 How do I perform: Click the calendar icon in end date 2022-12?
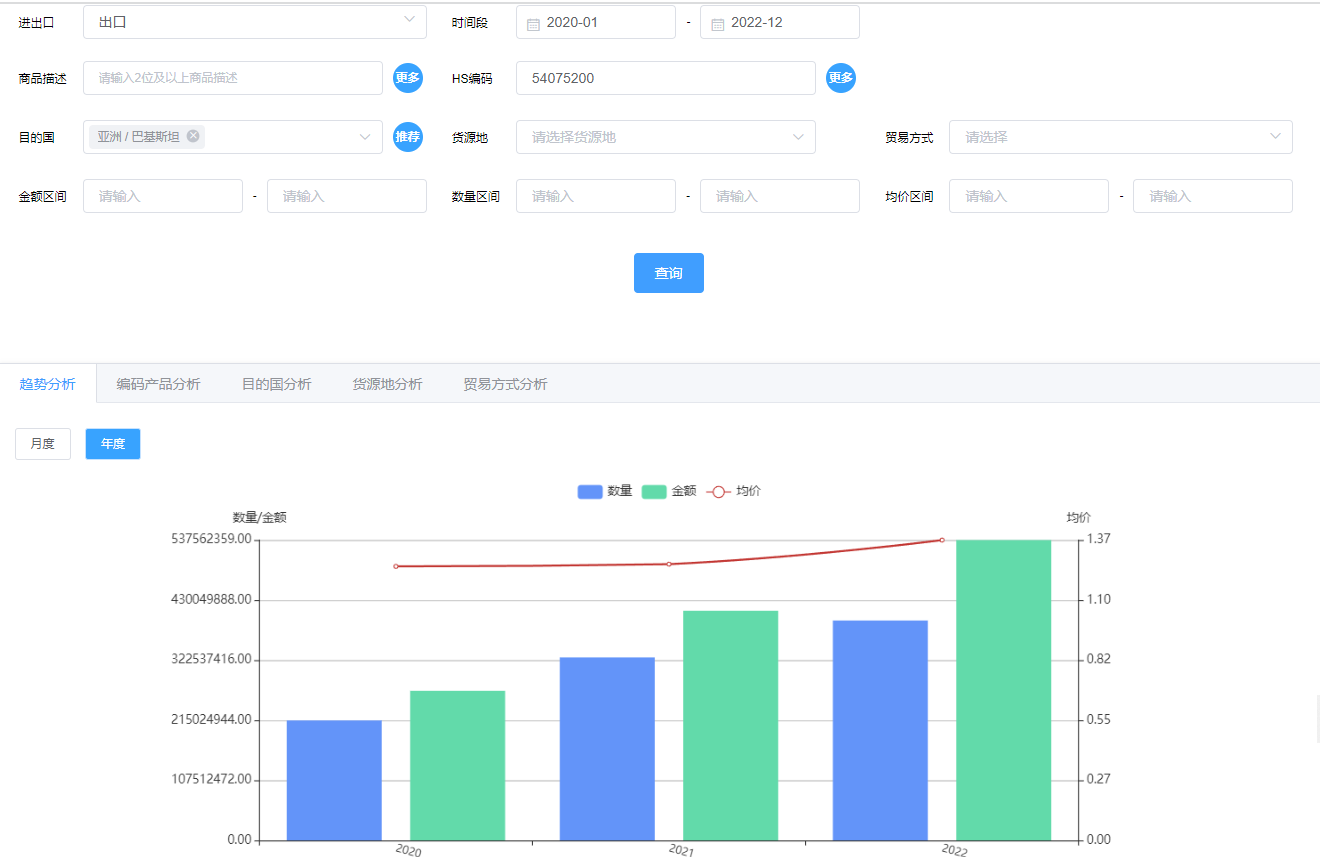tap(717, 23)
